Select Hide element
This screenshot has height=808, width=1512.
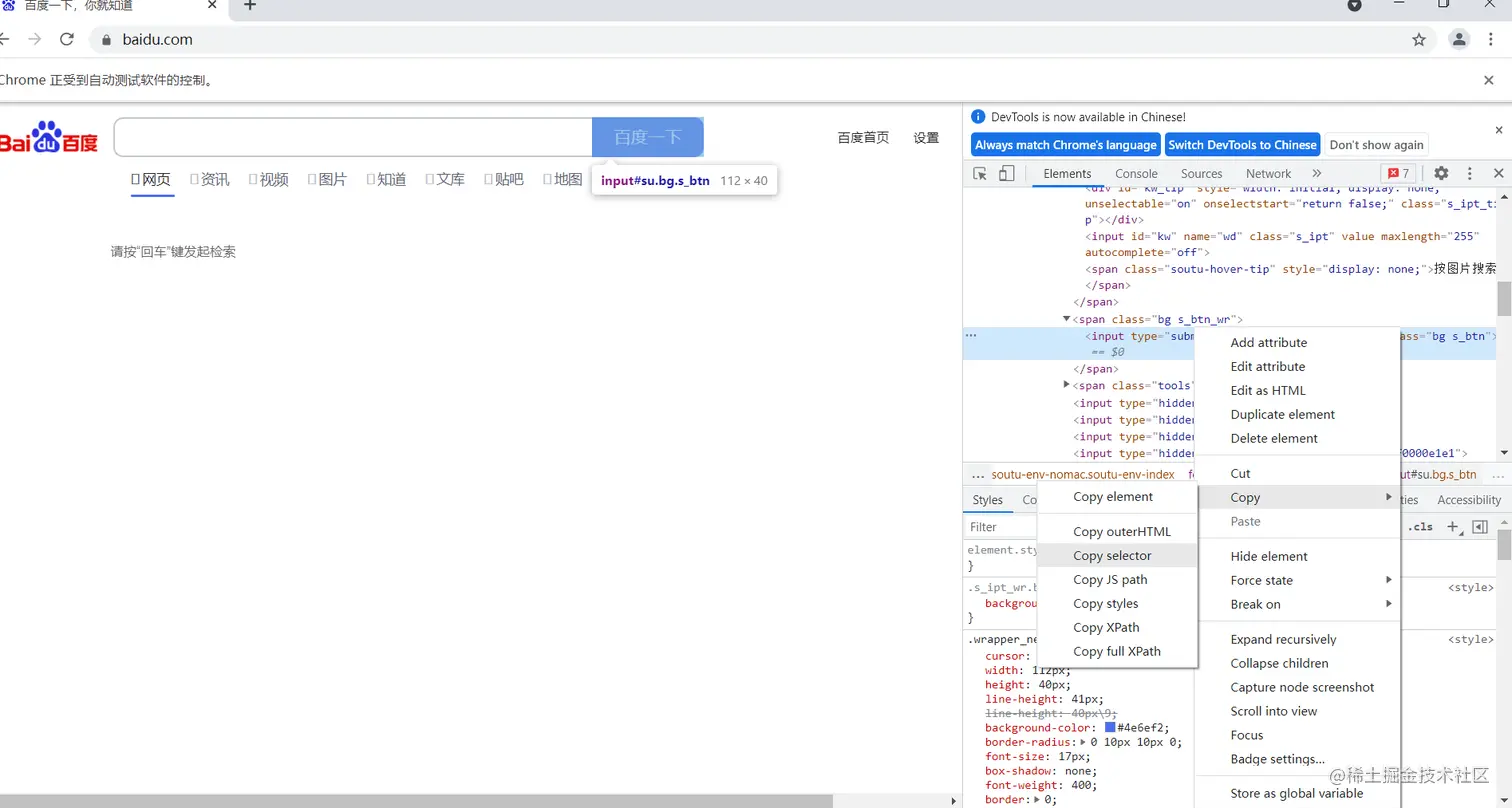1298,556
